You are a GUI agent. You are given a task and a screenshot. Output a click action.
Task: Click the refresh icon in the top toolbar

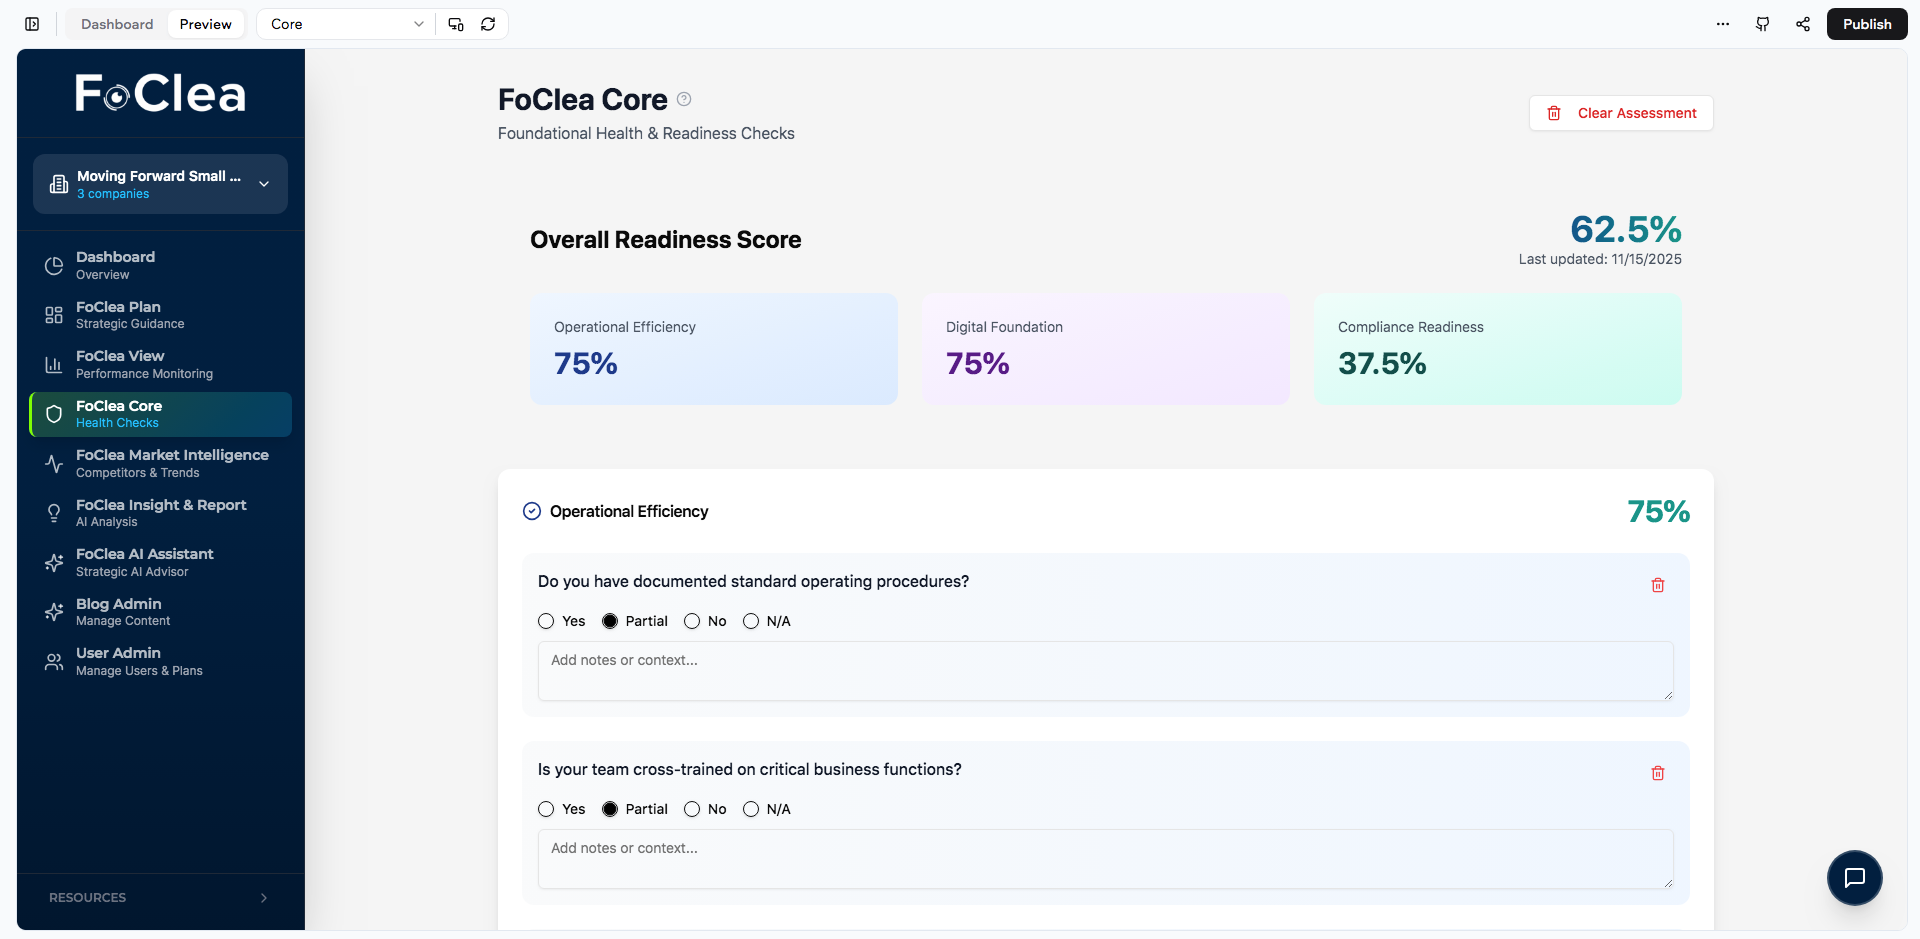click(x=488, y=23)
